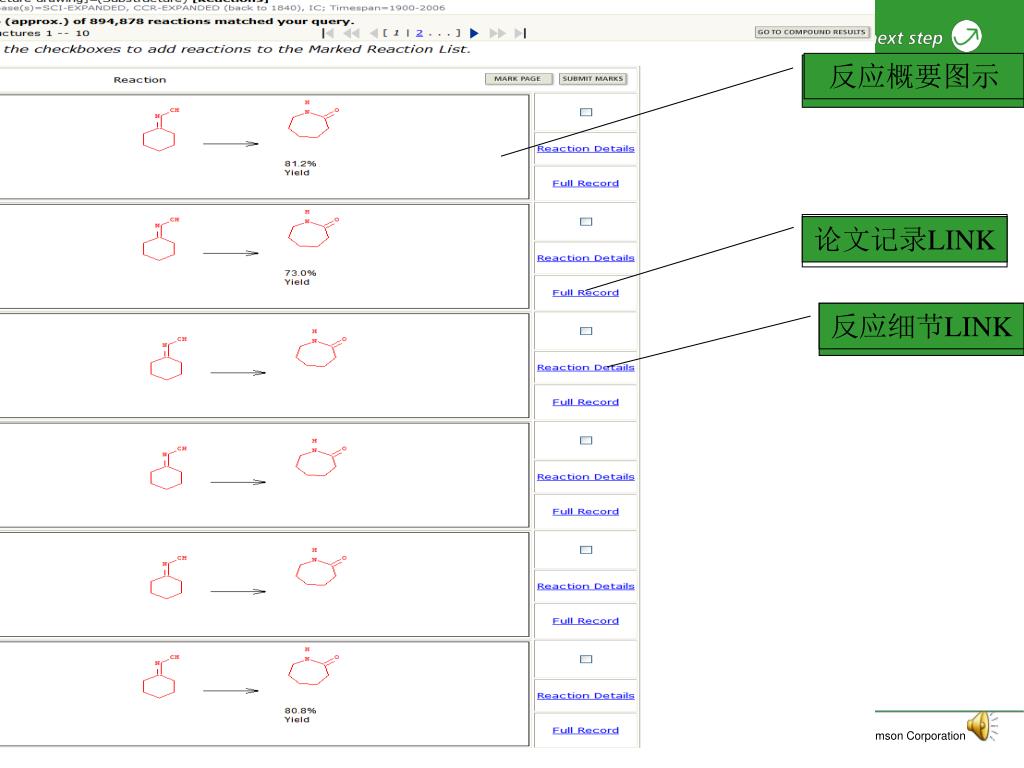Open Full Record for the 81.2% yield reaction
Screen dimensions: 1024x768
pyautogui.click(x=586, y=184)
